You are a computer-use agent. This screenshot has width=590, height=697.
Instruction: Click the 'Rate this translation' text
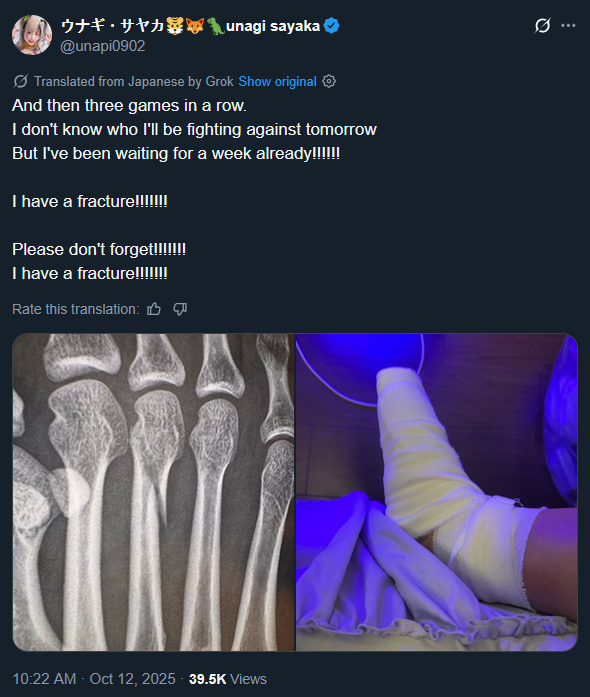click(x=76, y=309)
